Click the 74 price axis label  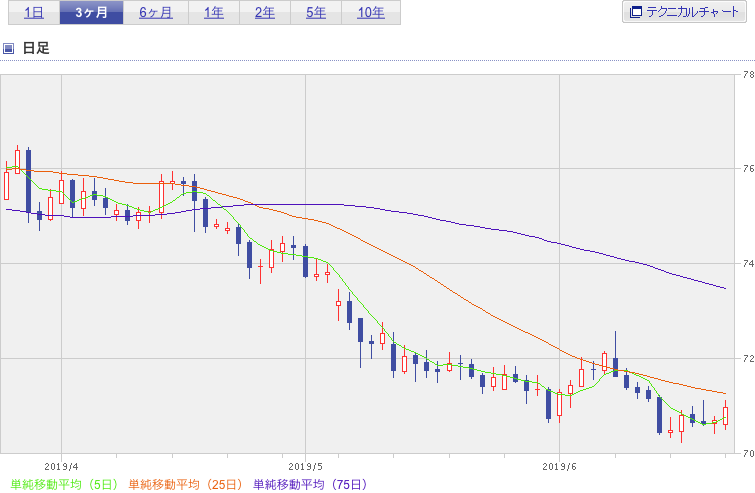click(748, 263)
